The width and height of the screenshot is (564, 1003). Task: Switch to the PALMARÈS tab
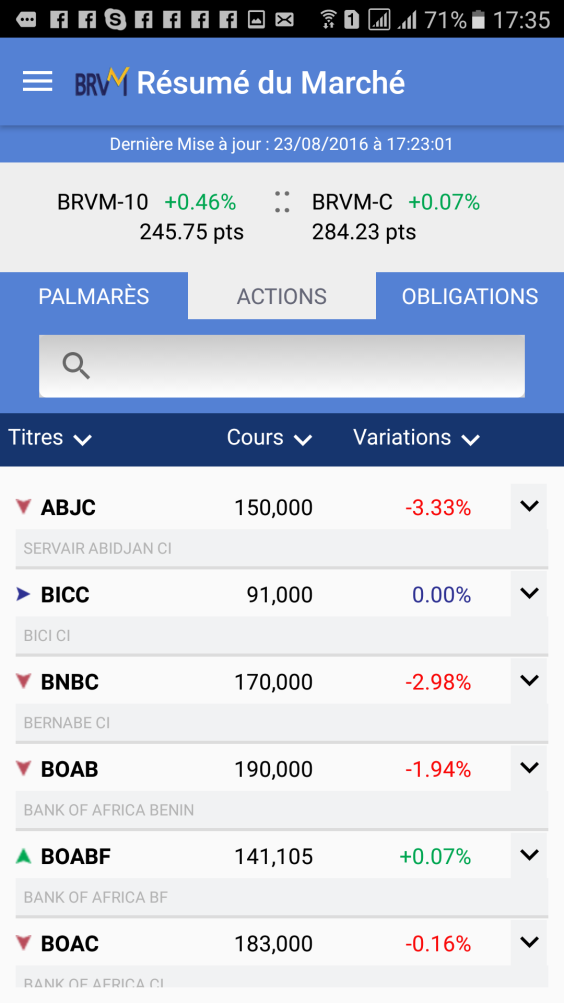click(94, 296)
